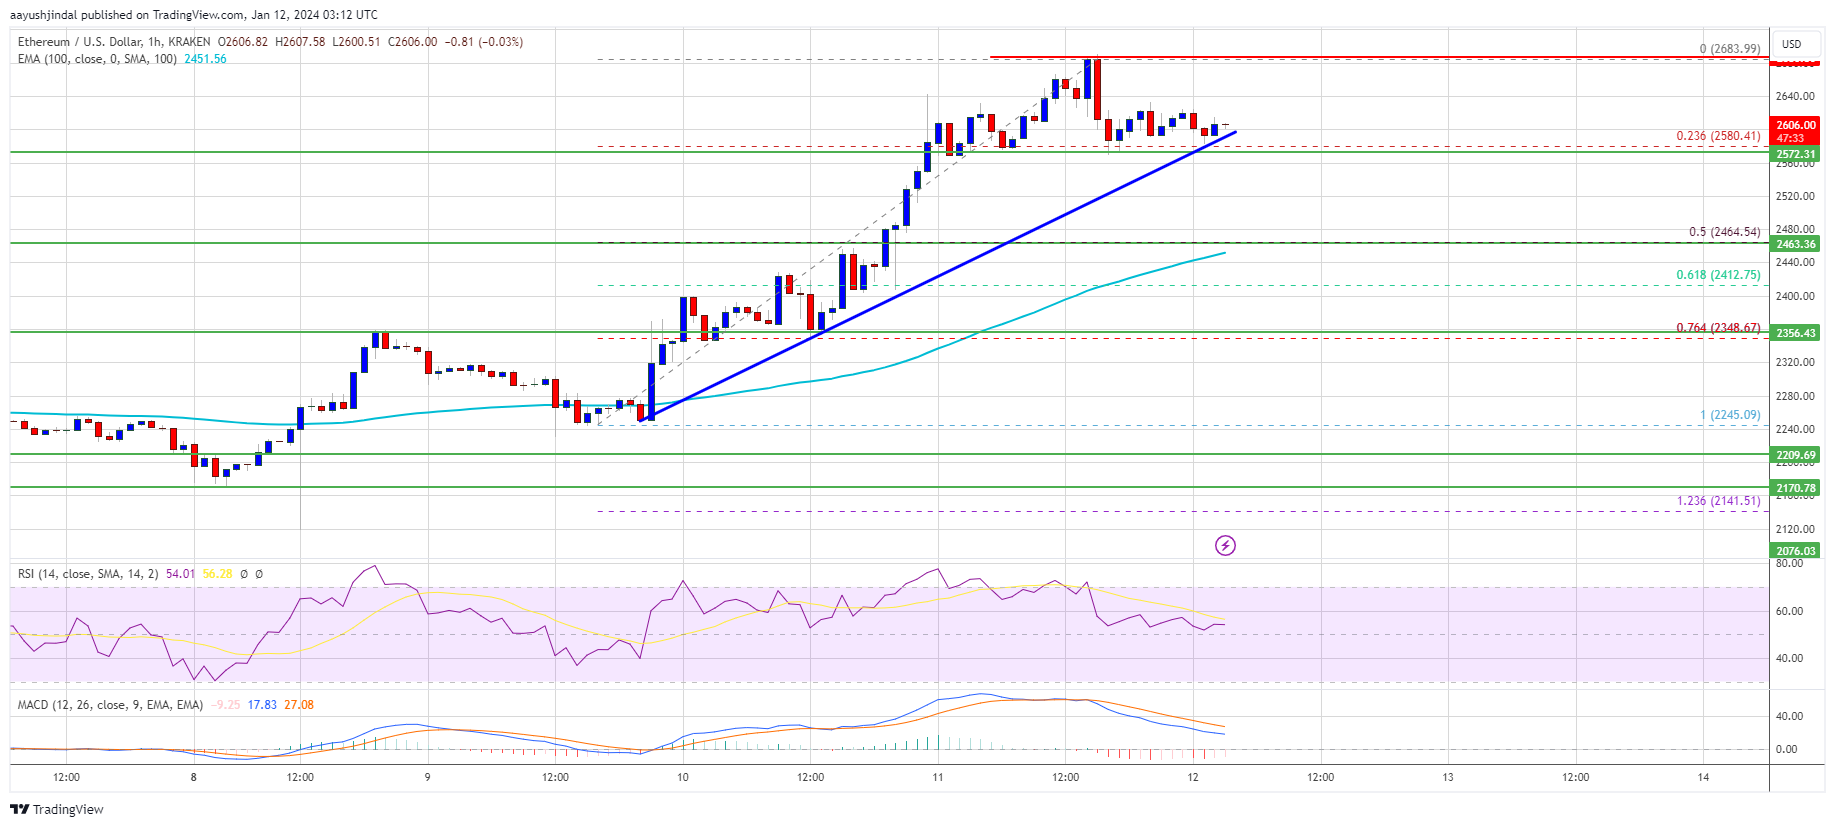Click the 0.236 (2580.41) Fibonacci level label
This screenshot has height=827, width=1835.
pyautogui.click(x=1718, y=136)
